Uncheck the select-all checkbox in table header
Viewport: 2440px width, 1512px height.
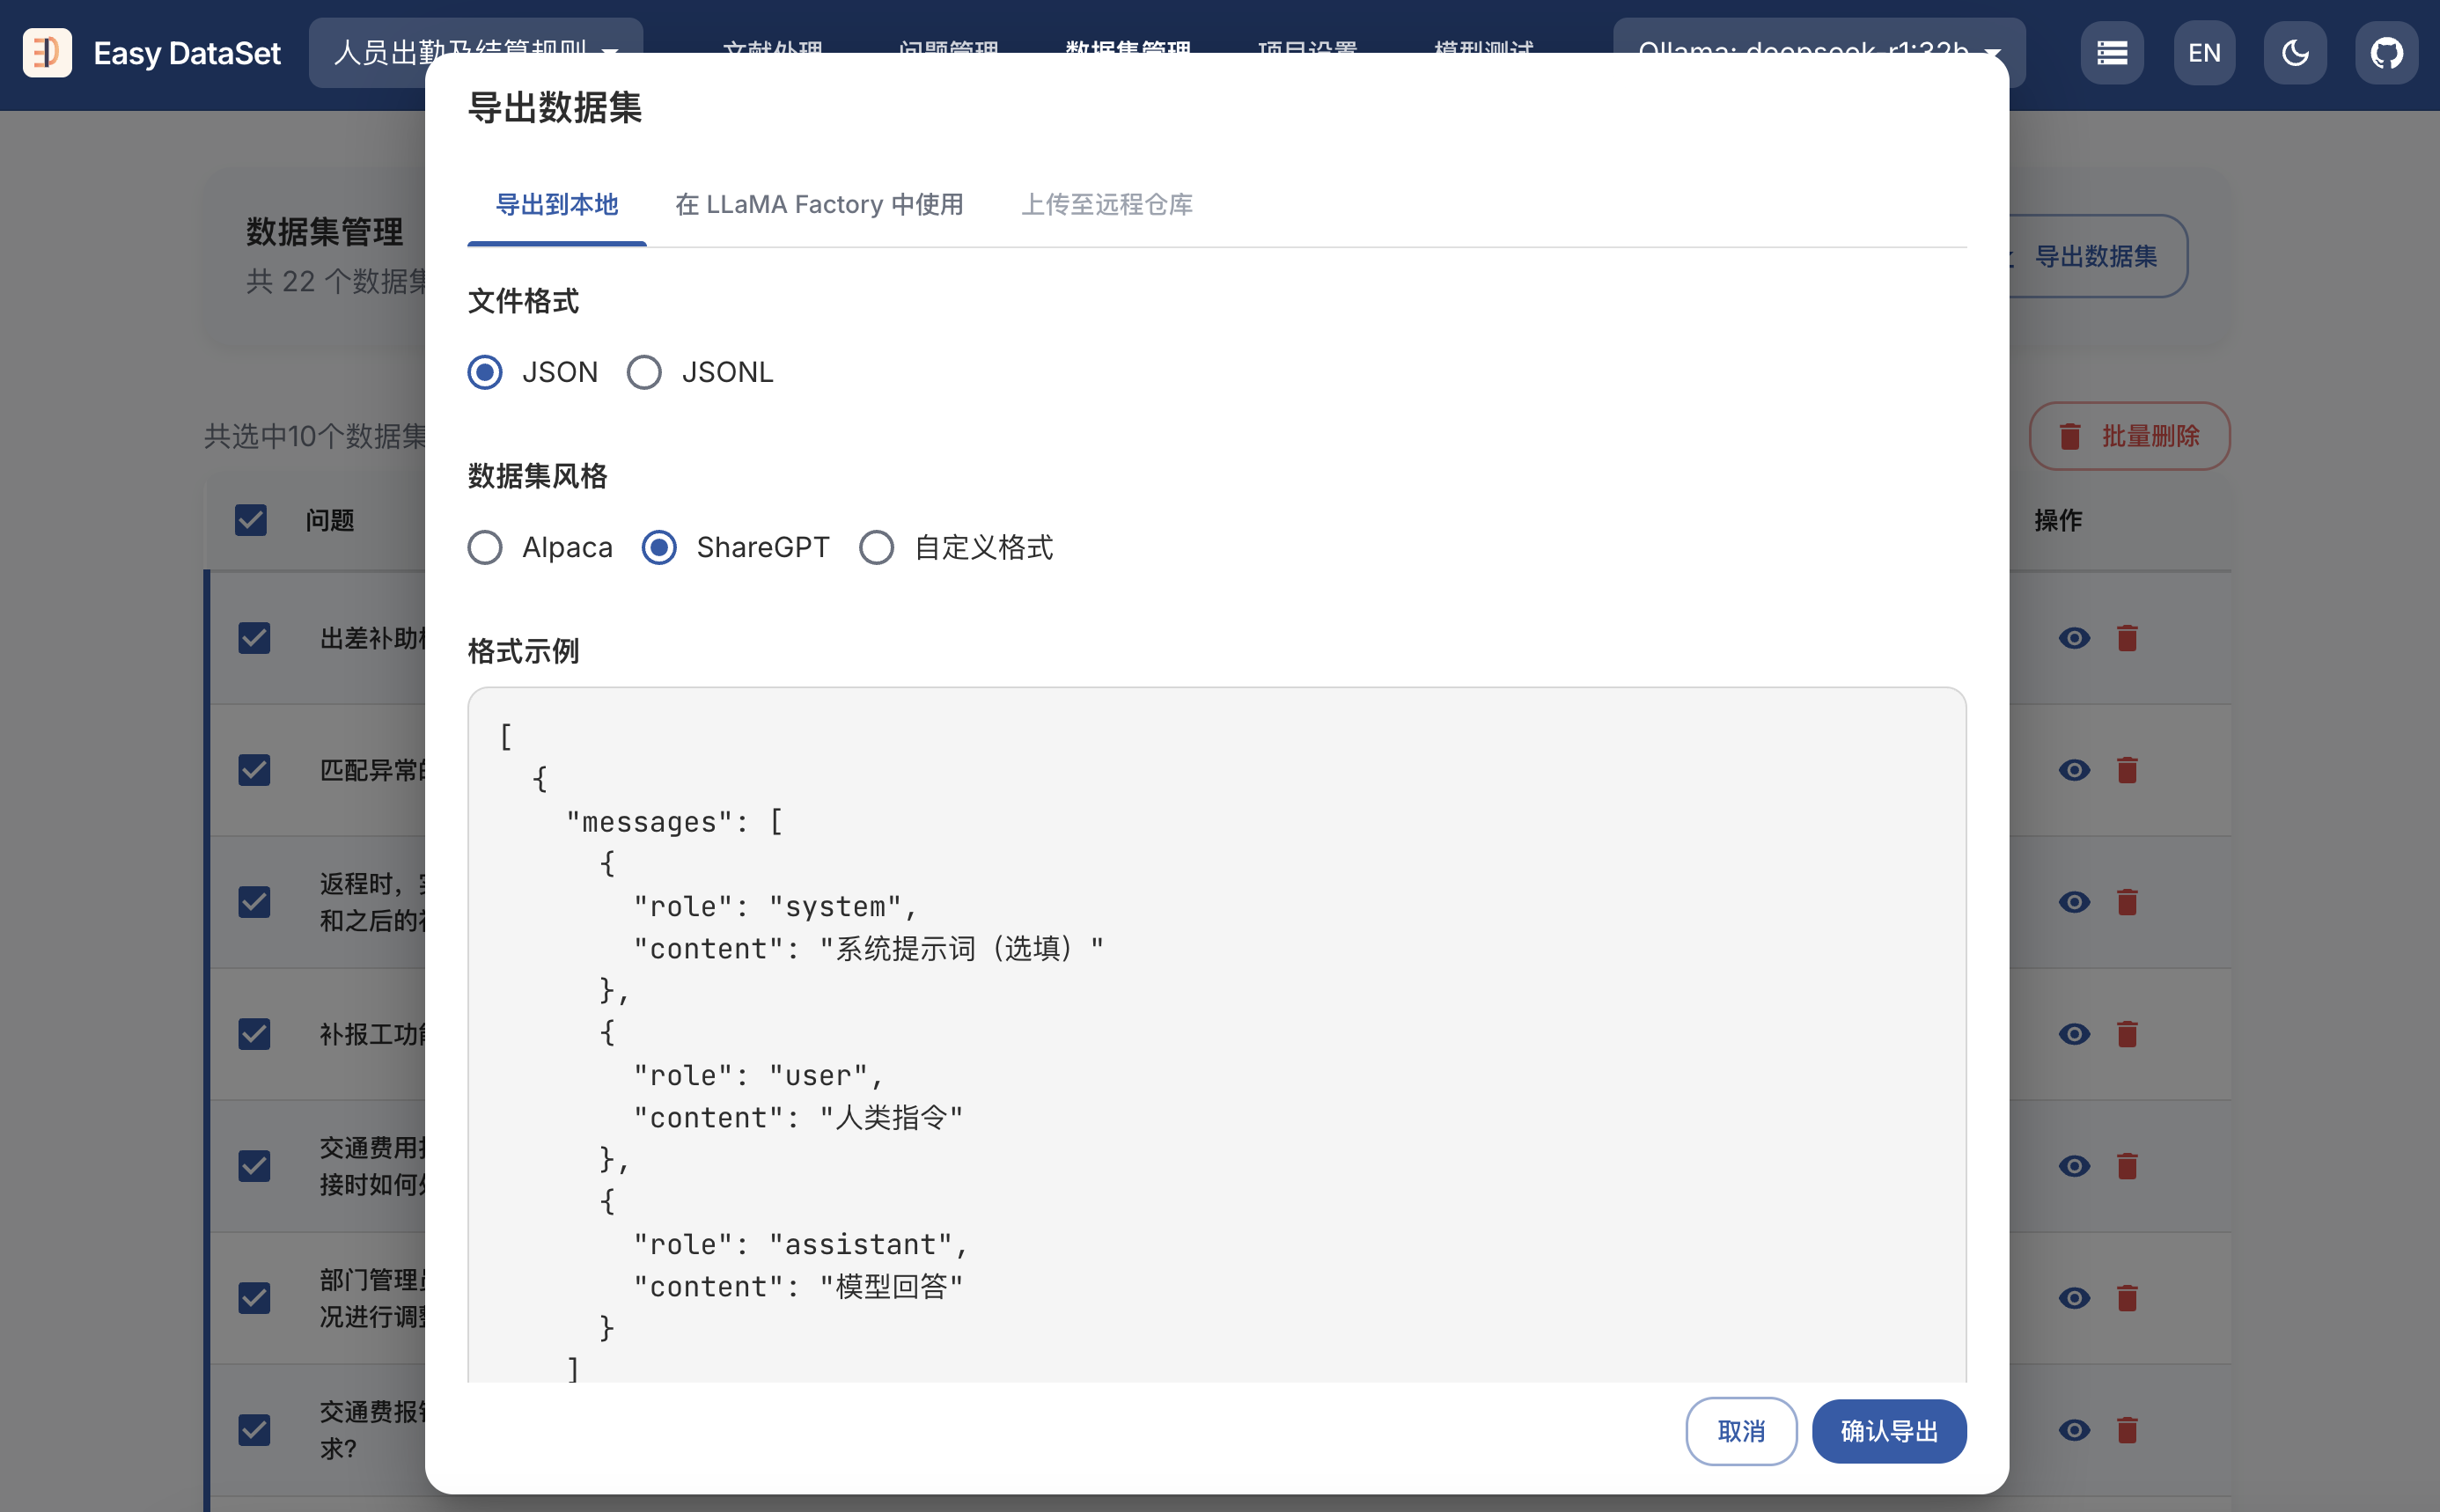click(x=250, y=520)
